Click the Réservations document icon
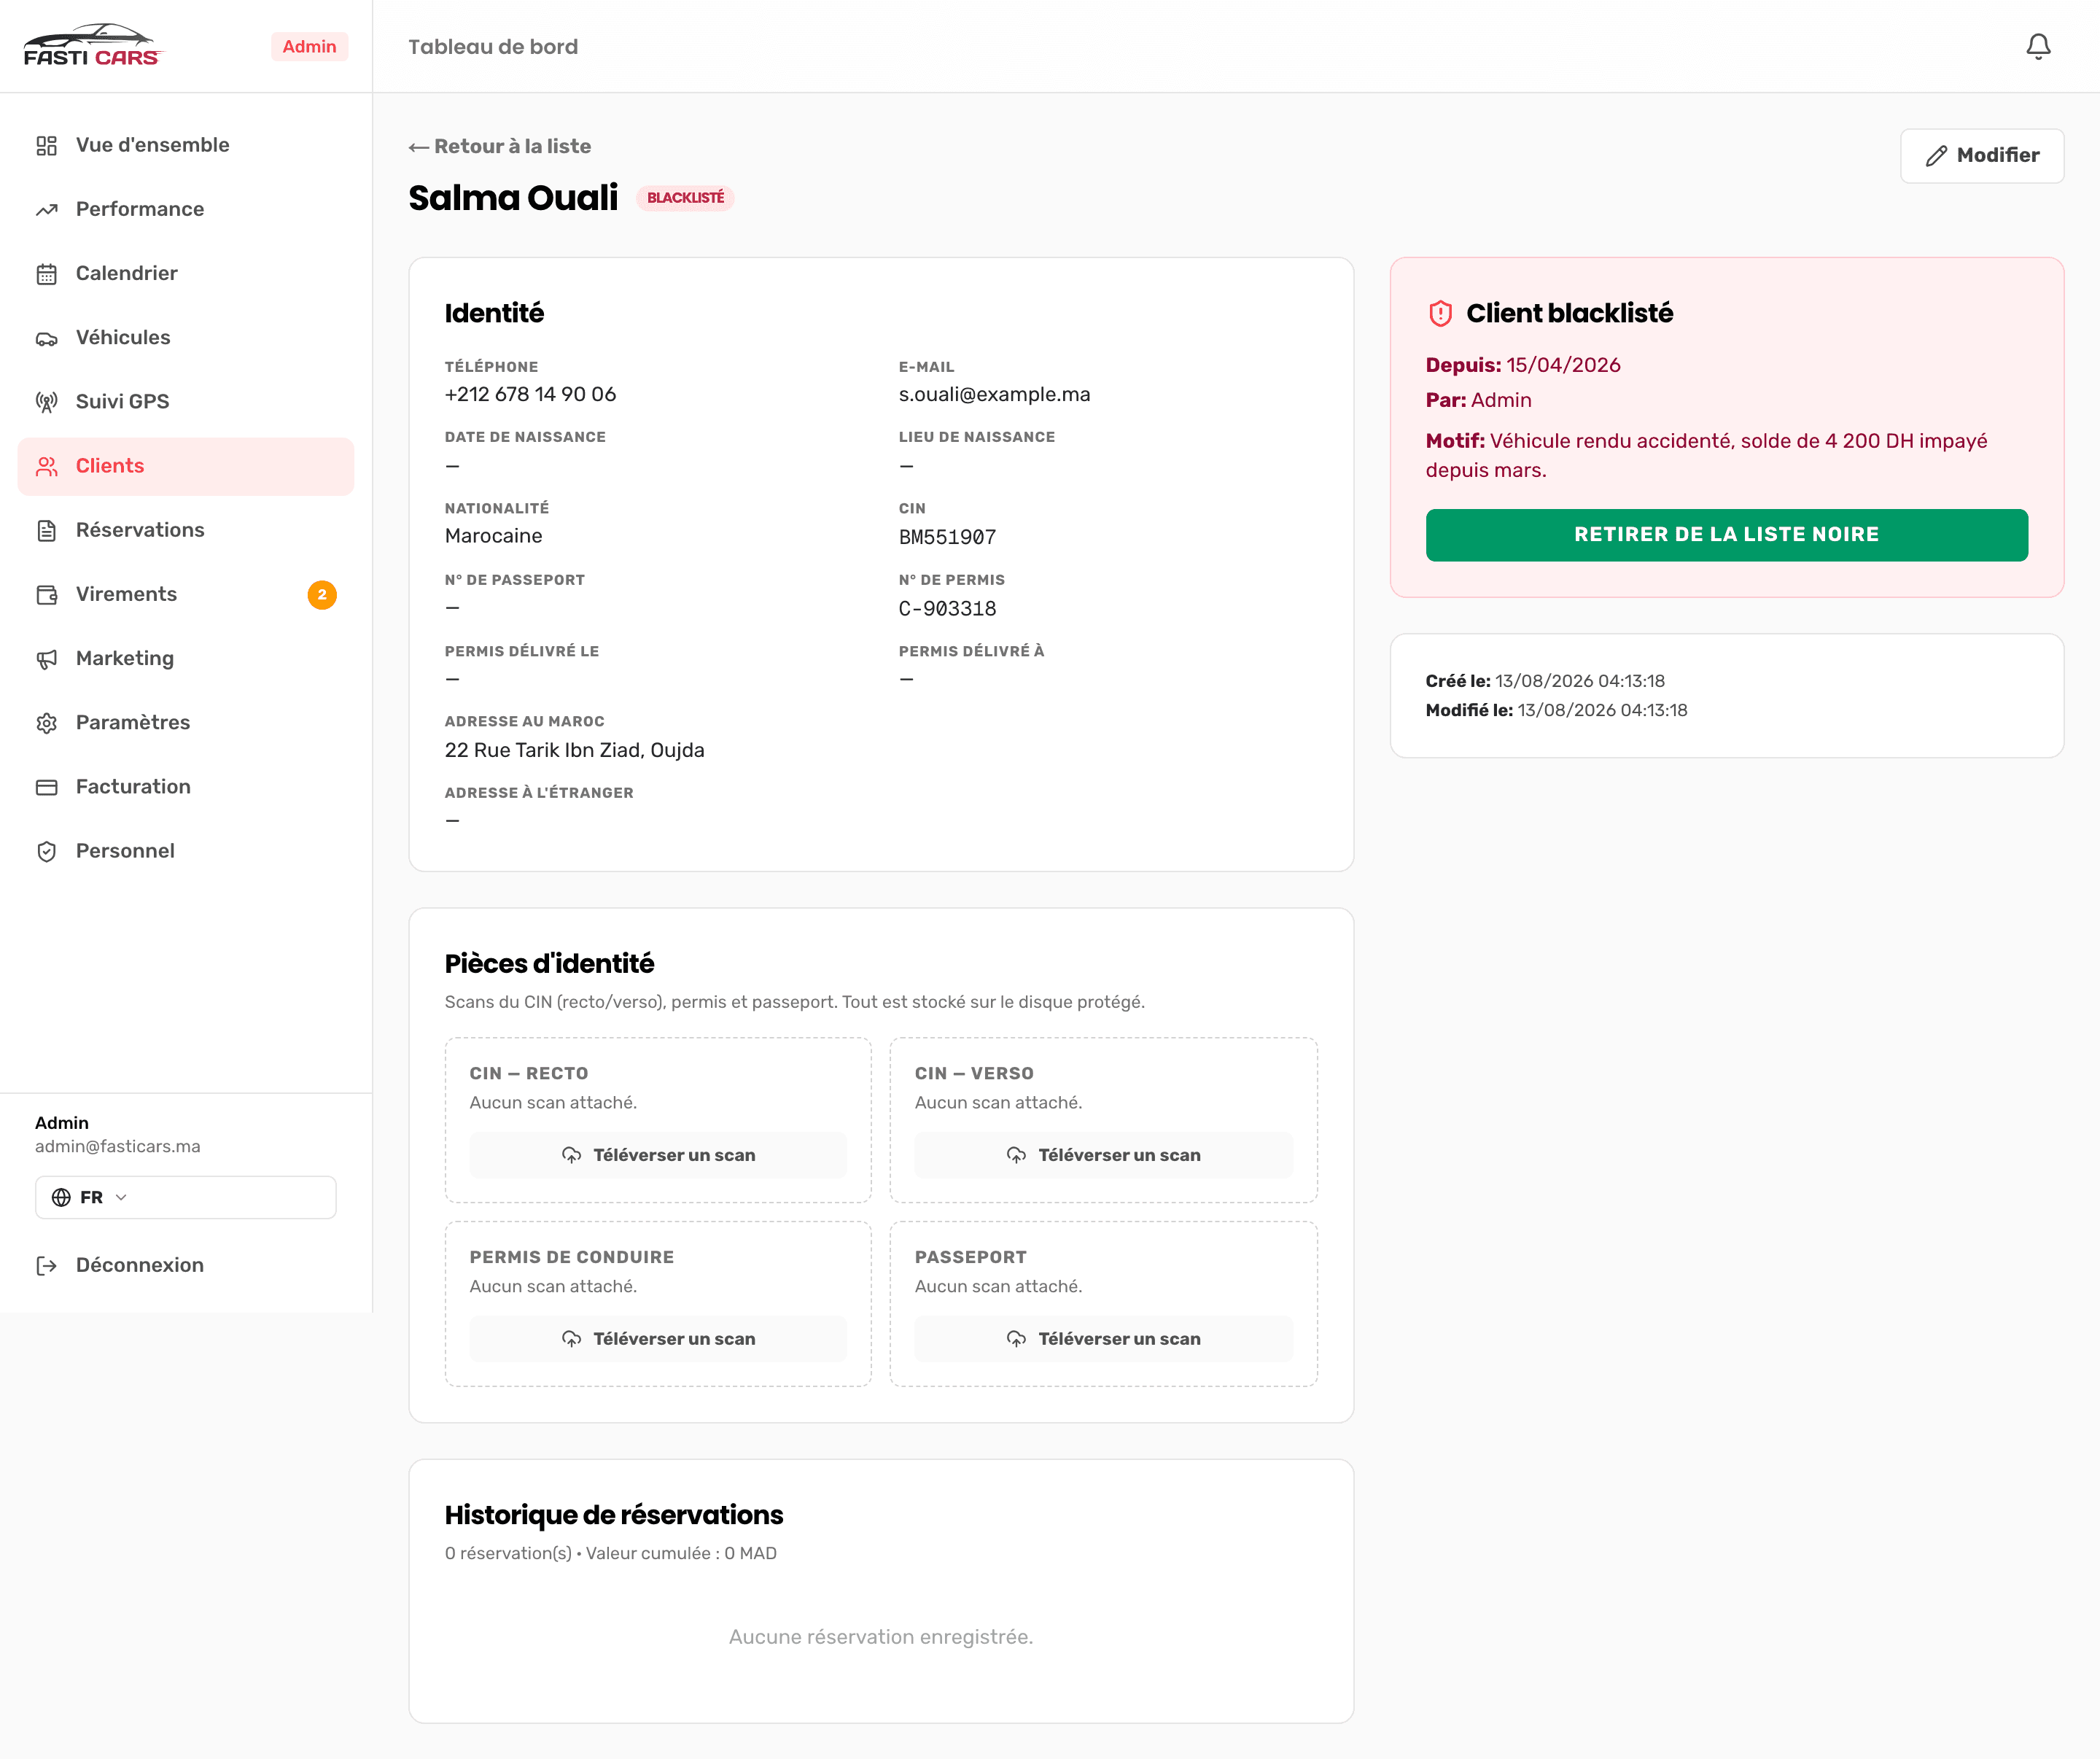2100x1759 pixels. point(47,530)
